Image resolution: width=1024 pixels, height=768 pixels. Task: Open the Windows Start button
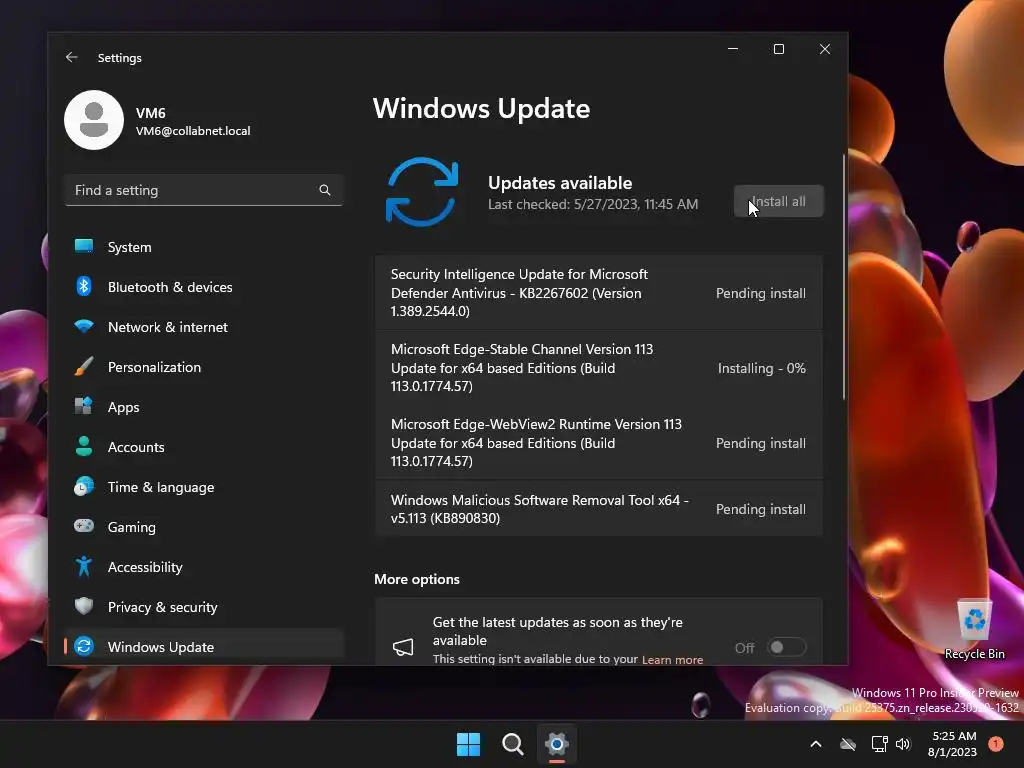pos(468,744)
